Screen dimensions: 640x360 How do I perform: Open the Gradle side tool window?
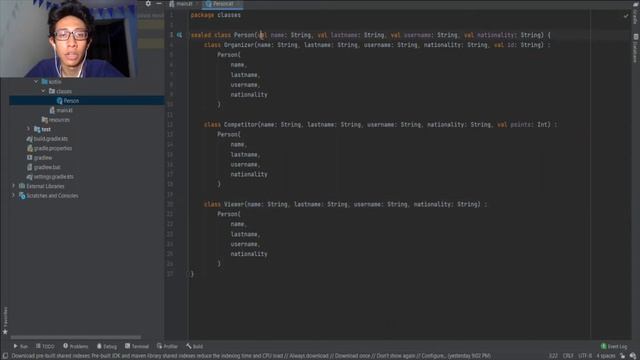point(636,12)
